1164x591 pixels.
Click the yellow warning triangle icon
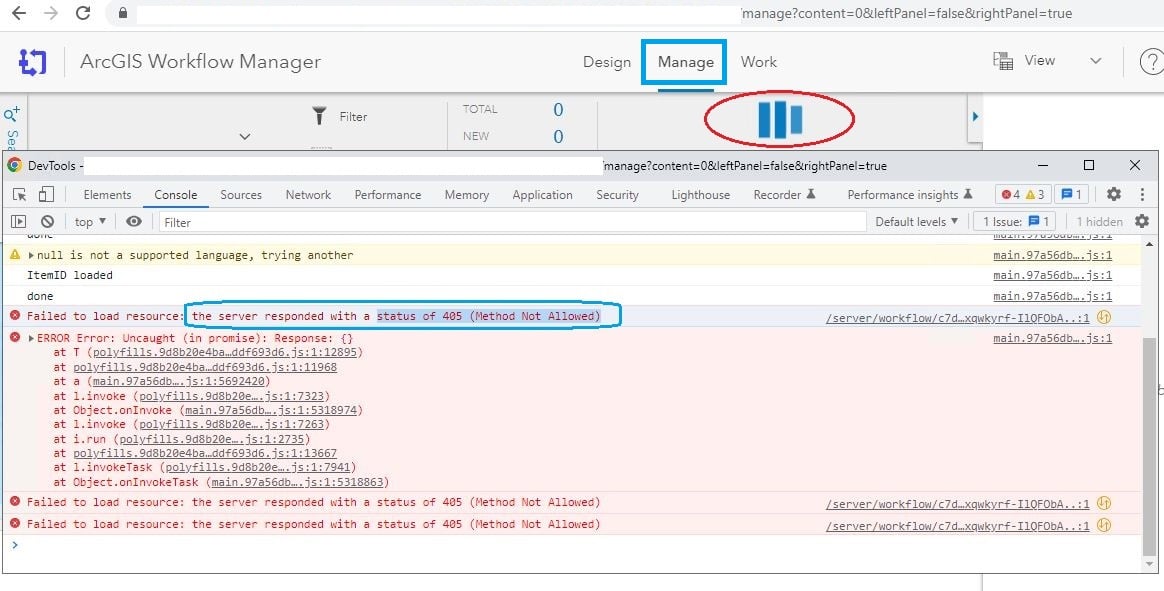(x=14, y=254)
